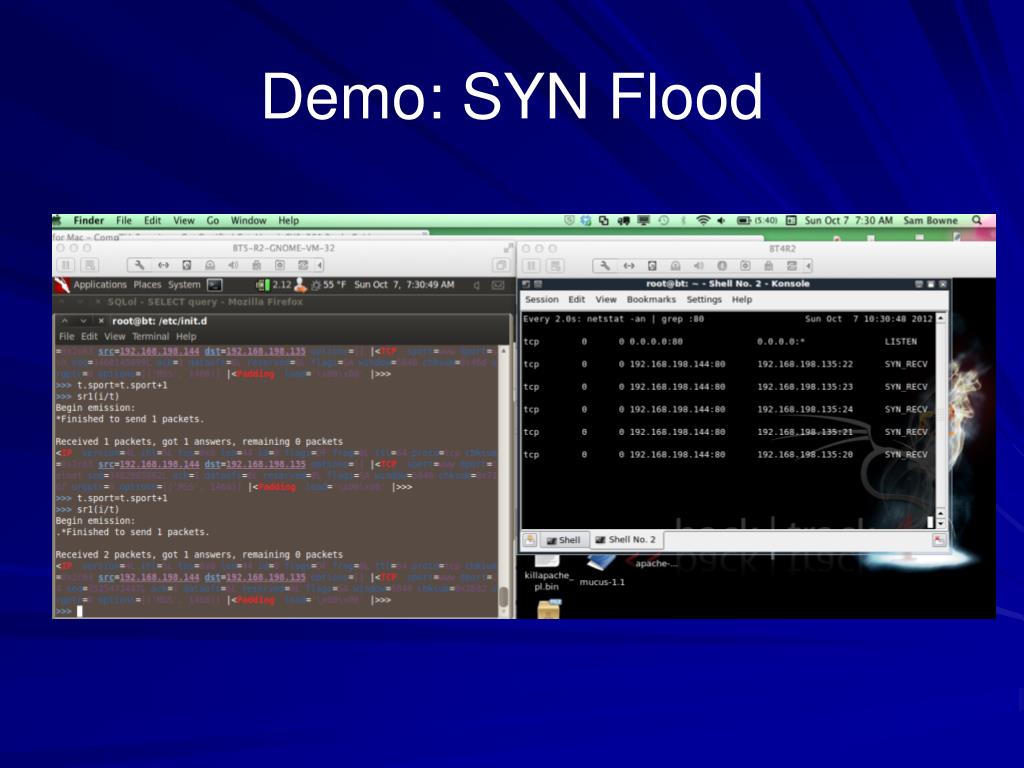
Task: Click 192.168.198.135:22 netstat row
Action: point(725,364)
